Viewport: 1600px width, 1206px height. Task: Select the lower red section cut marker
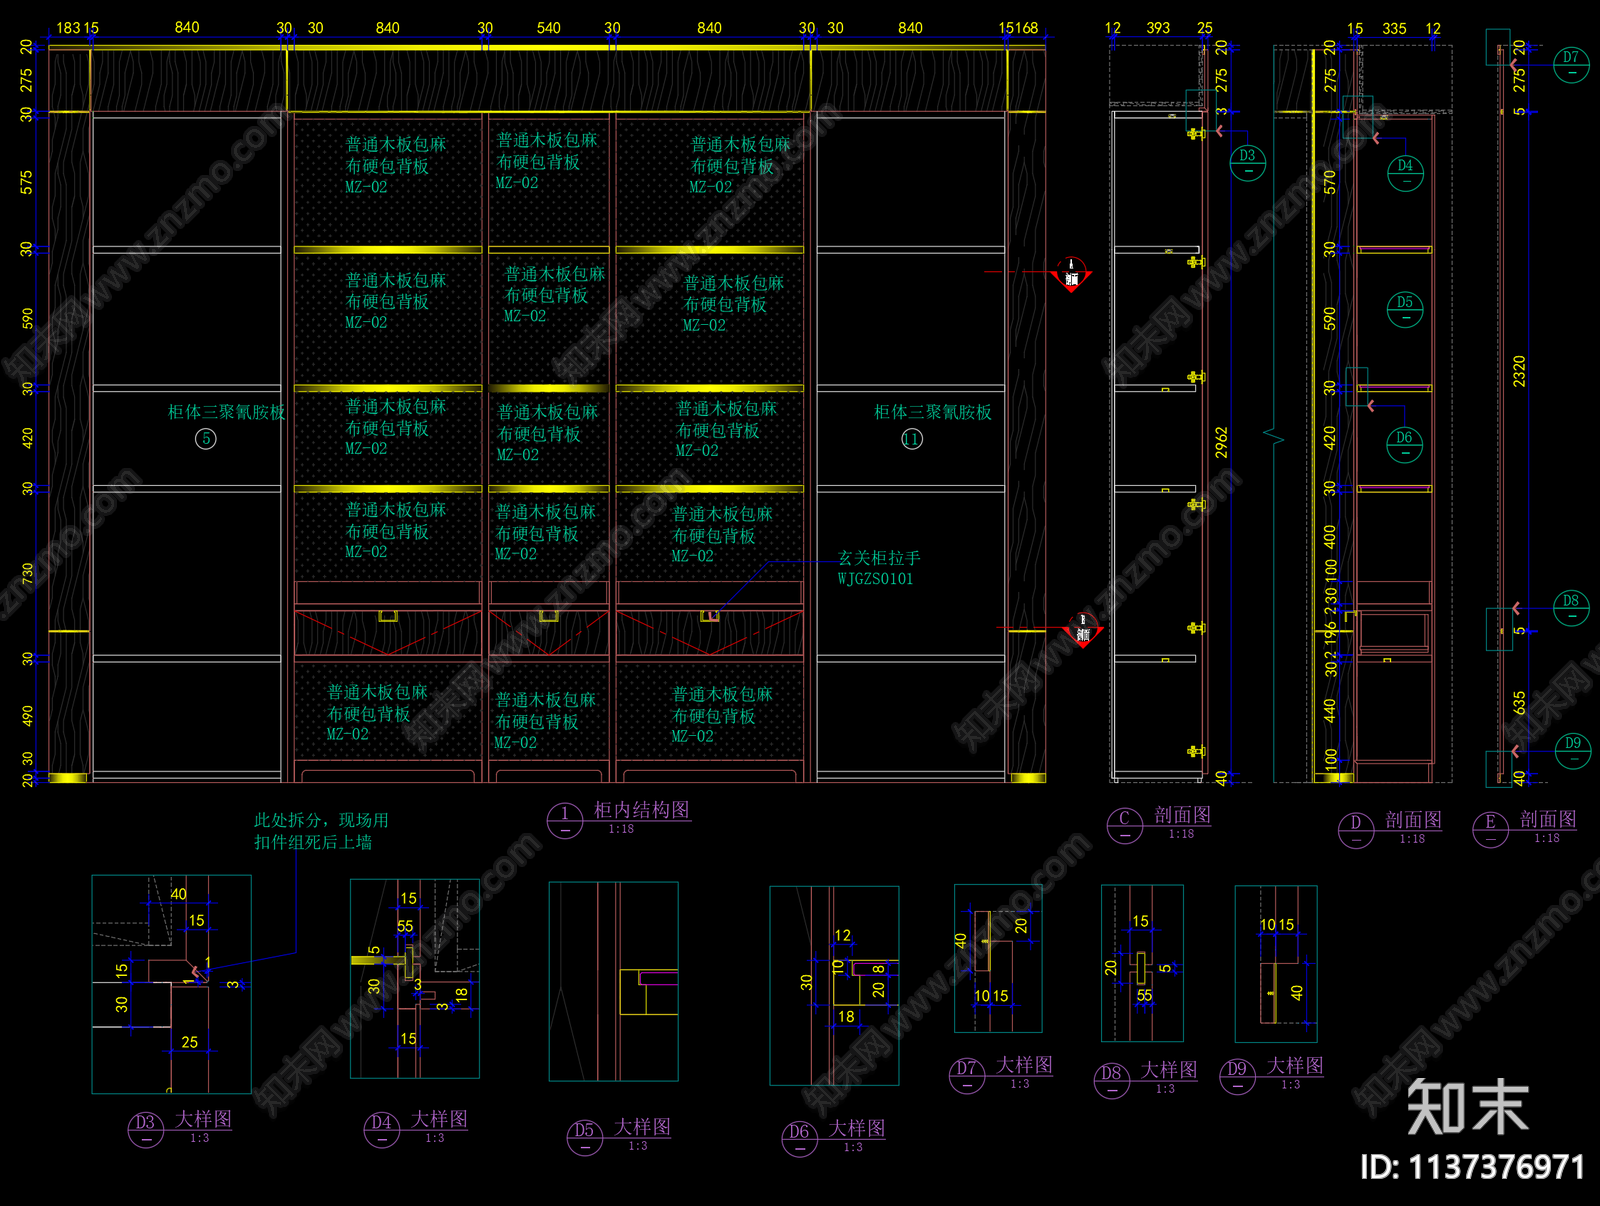pos(1082,630)
